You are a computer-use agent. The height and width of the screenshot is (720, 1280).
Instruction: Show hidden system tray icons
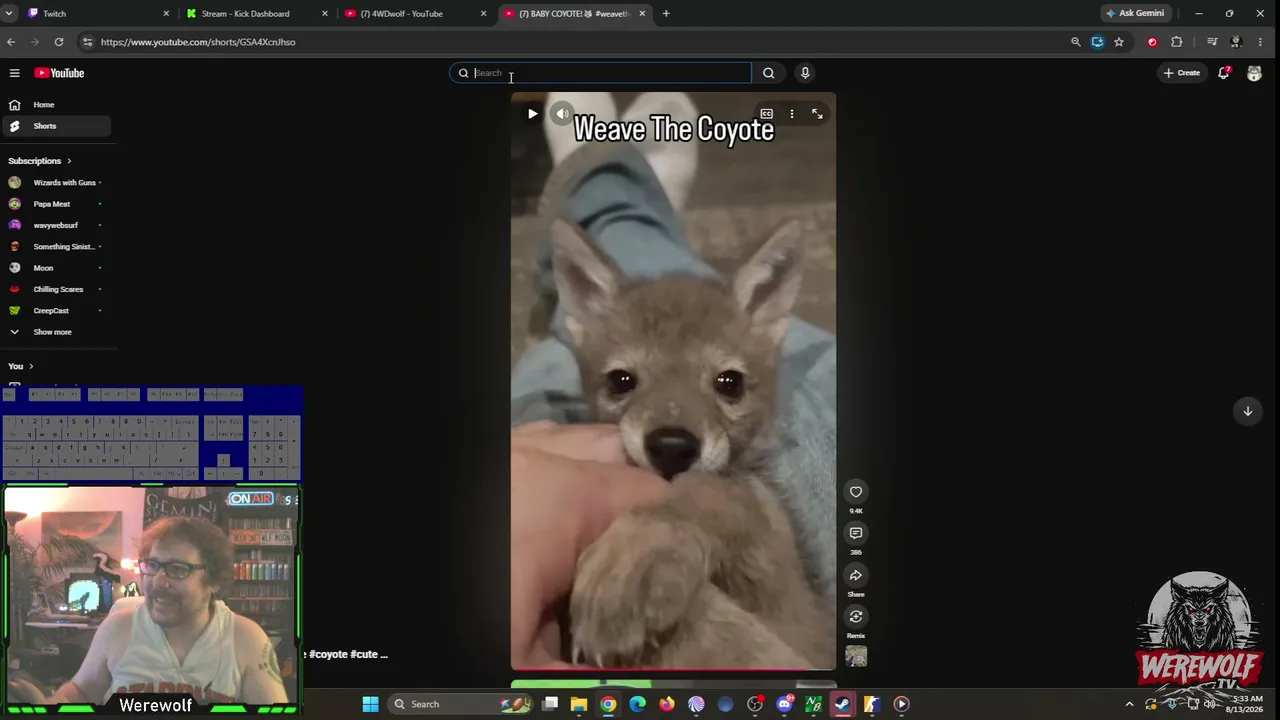click(x=1130, y=704)
